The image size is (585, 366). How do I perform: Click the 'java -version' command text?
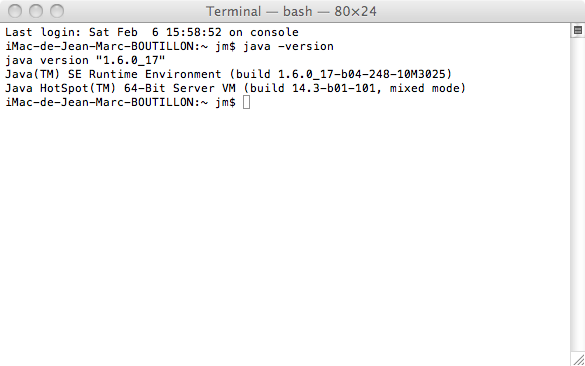[x=288, y=46]
